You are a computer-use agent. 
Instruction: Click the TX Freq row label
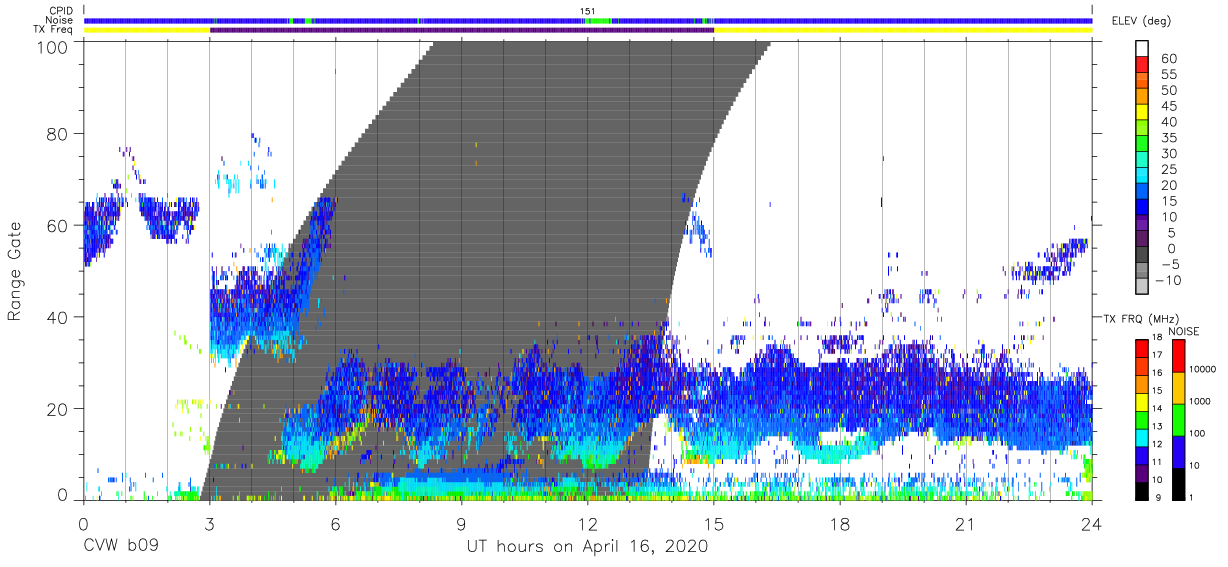[x=53, y=29]
